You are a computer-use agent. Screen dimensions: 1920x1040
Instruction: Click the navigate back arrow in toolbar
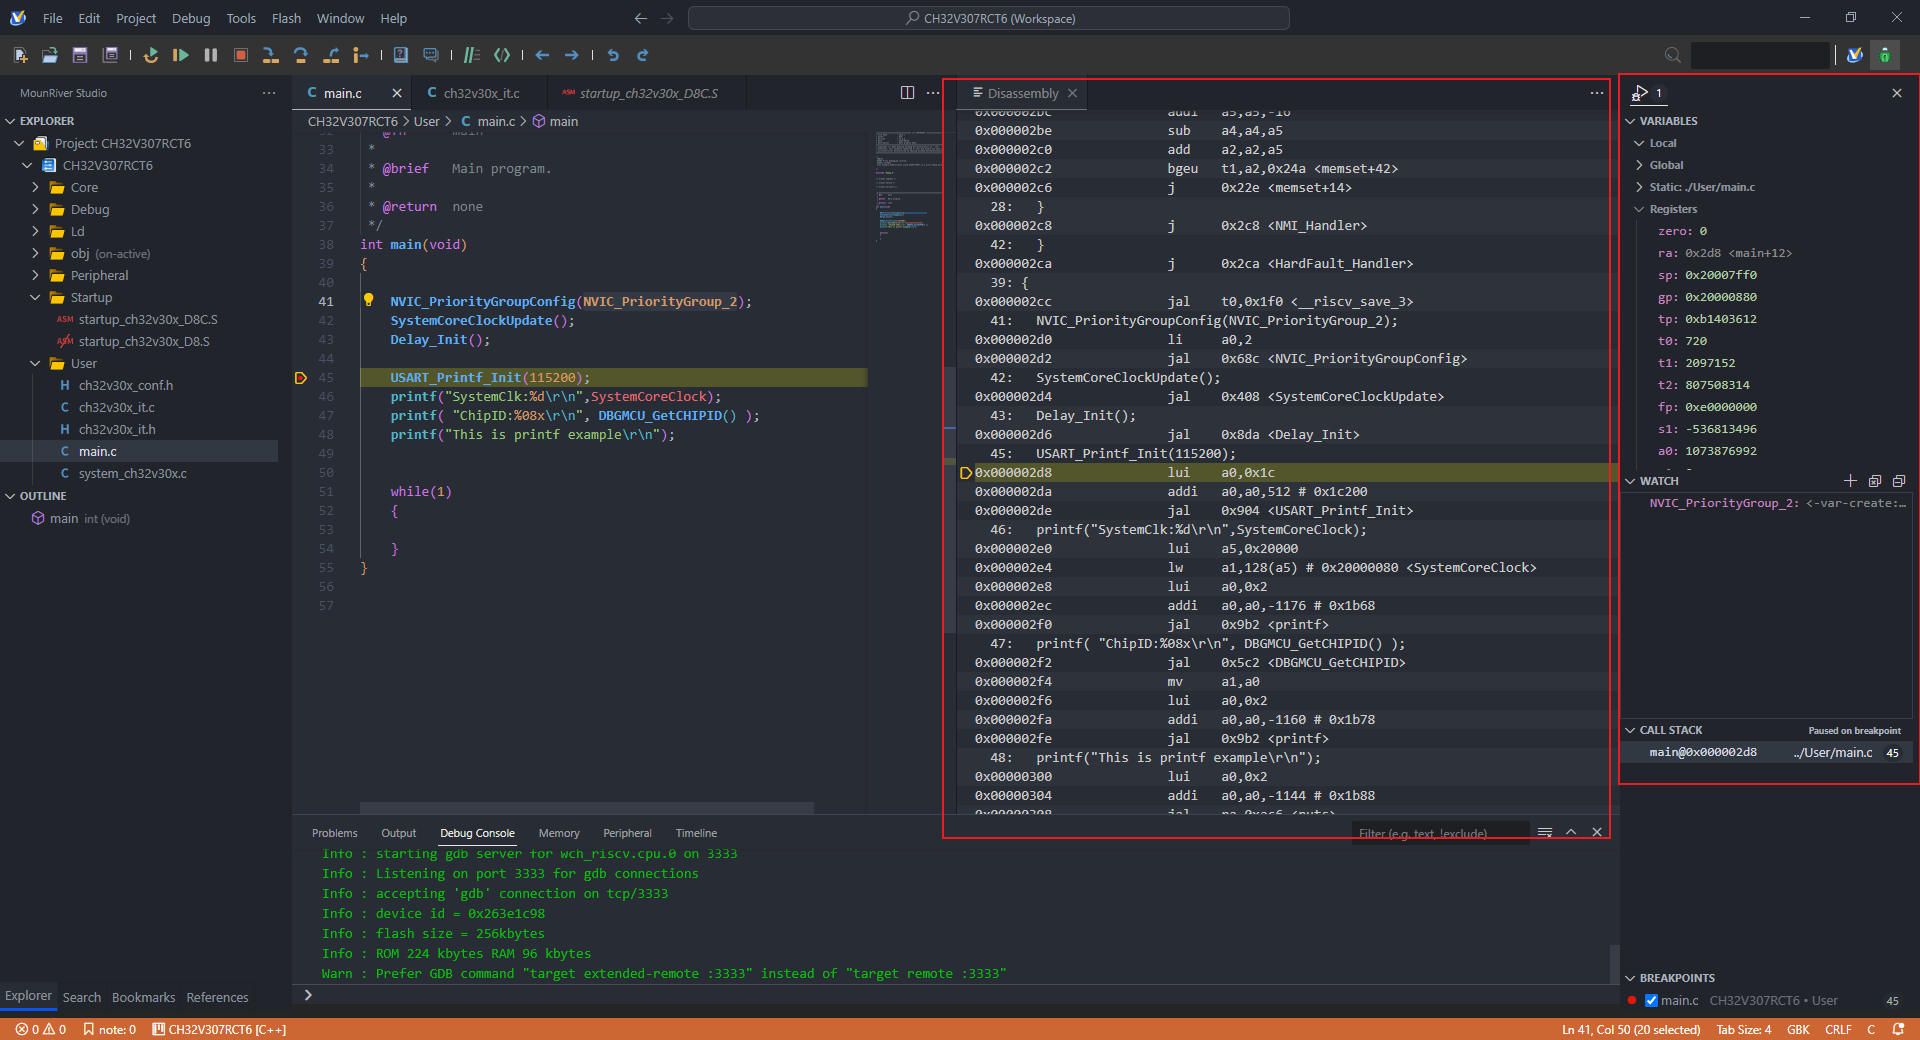click(x=542, y=55)
